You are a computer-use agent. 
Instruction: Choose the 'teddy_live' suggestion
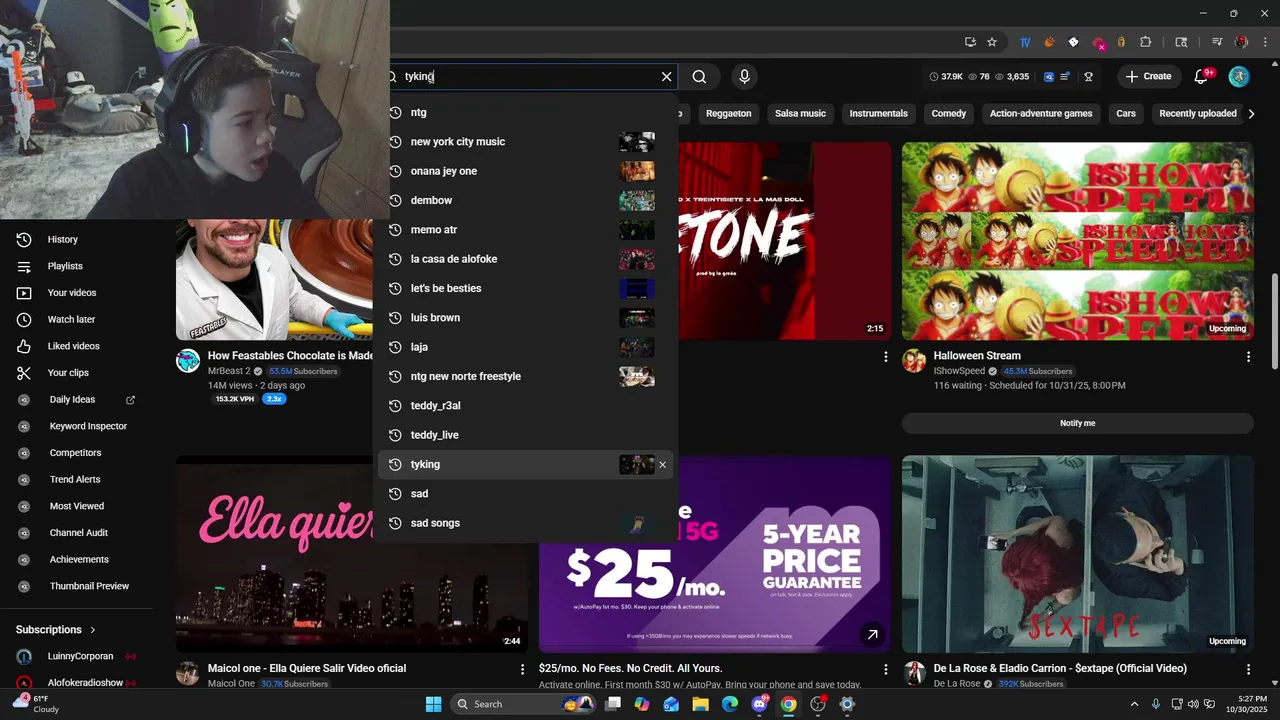click(x=528, y=435)
